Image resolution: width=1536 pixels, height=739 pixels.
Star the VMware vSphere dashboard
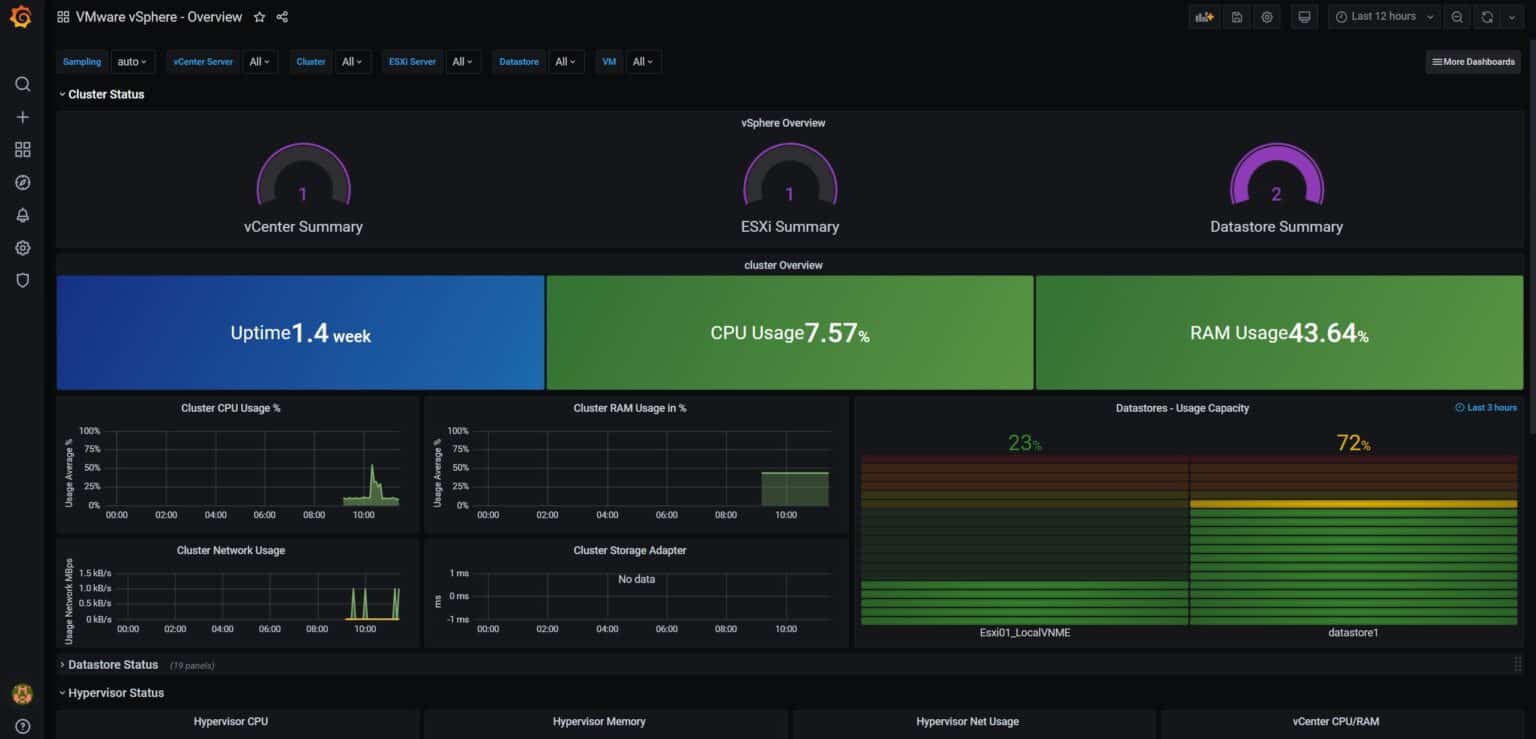pyautogui.click(x=259, y=17)
